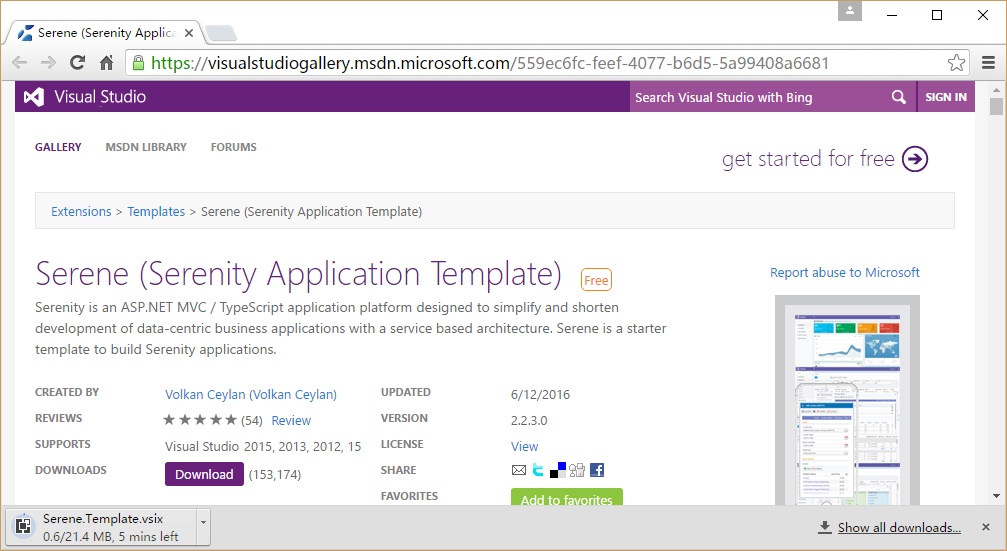The image size is (1007, 551).
Task: Open the Extensions breadcrumb link
Action: [x=81, y=211]
